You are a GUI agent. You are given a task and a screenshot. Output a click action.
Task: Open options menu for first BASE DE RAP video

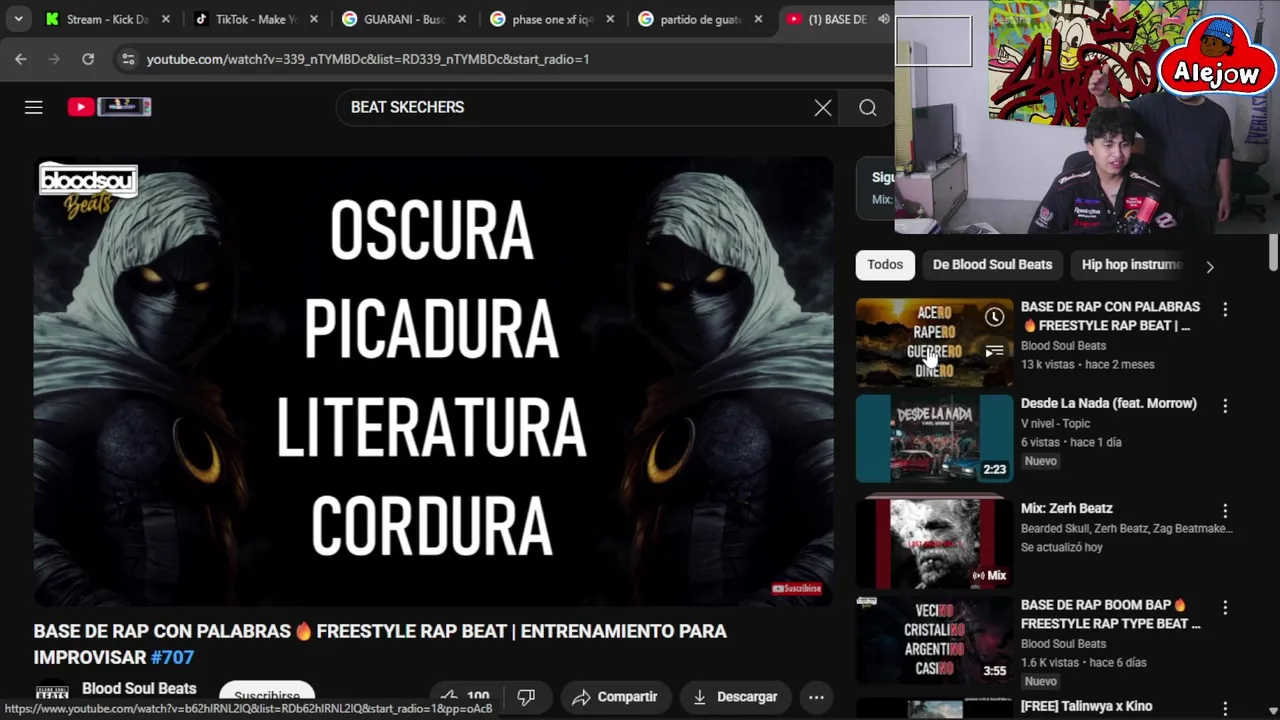1225,310
